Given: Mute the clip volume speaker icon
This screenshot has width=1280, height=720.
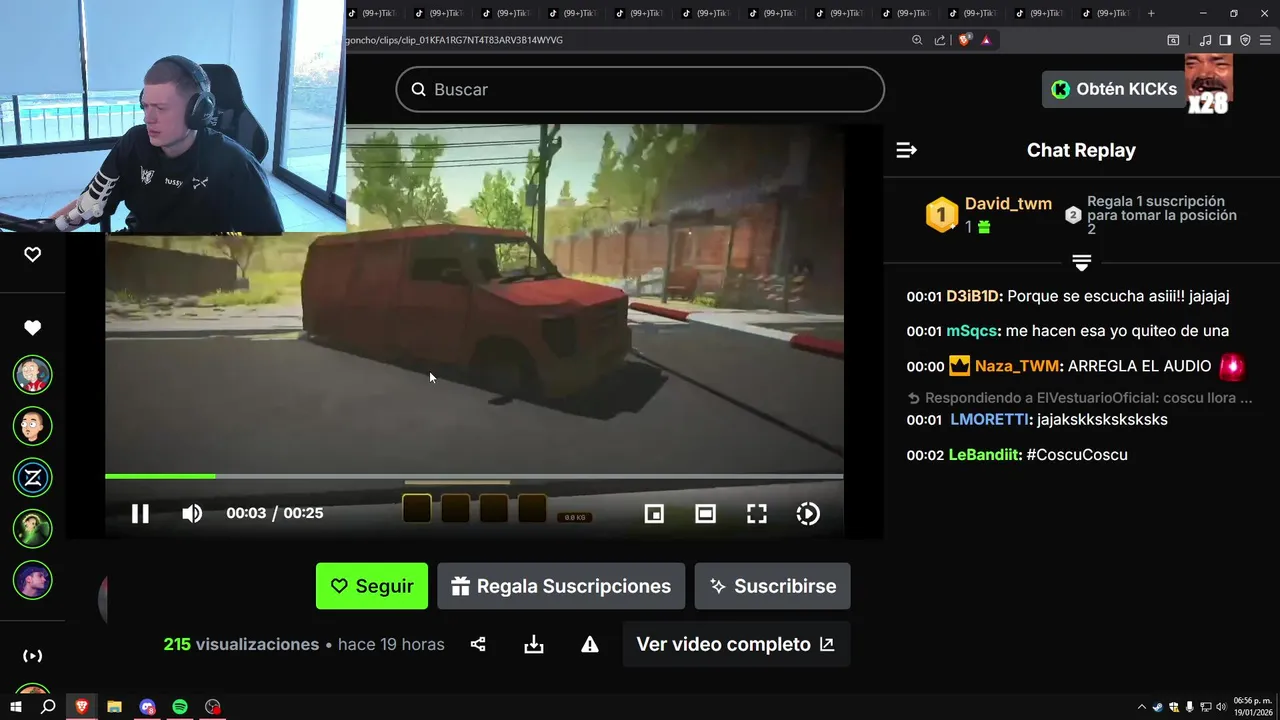Looking at the screenshot, I should (x=192, y=513).
